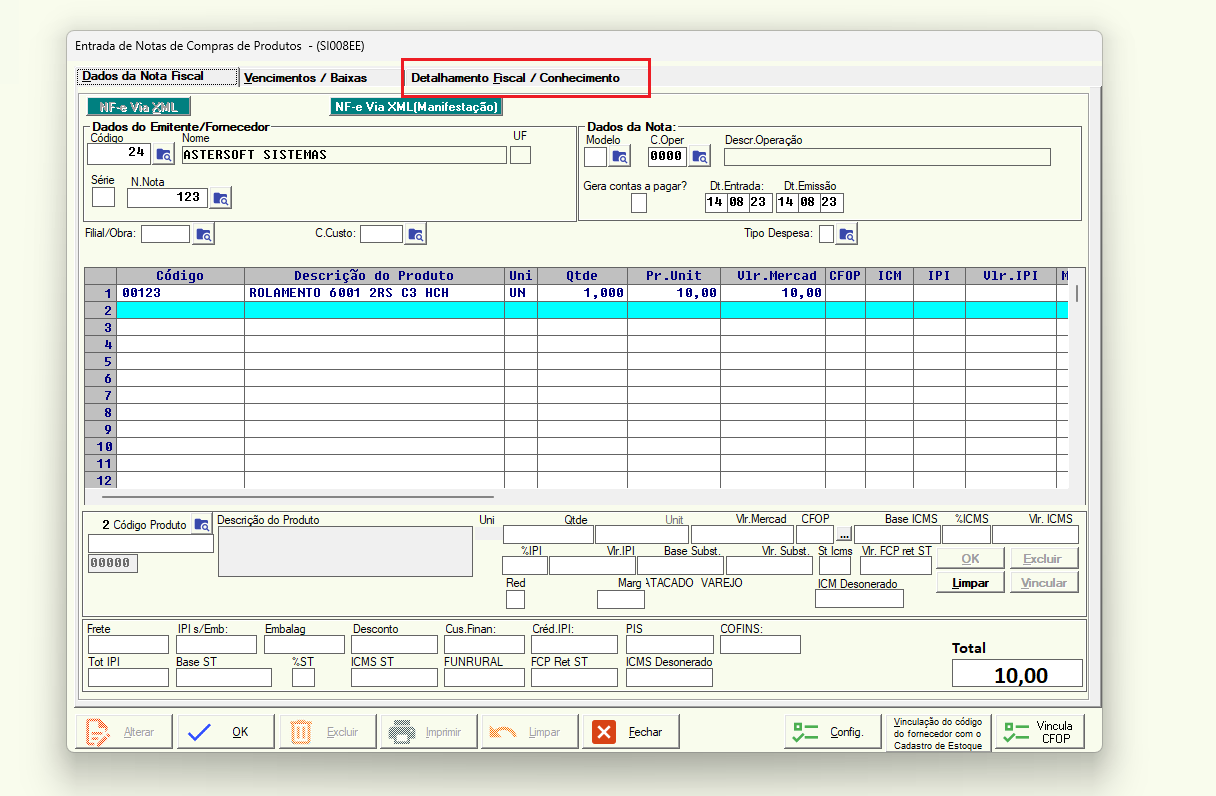
Task: Click the item-panel Excluir button
Action: (x=1044, y=559)
